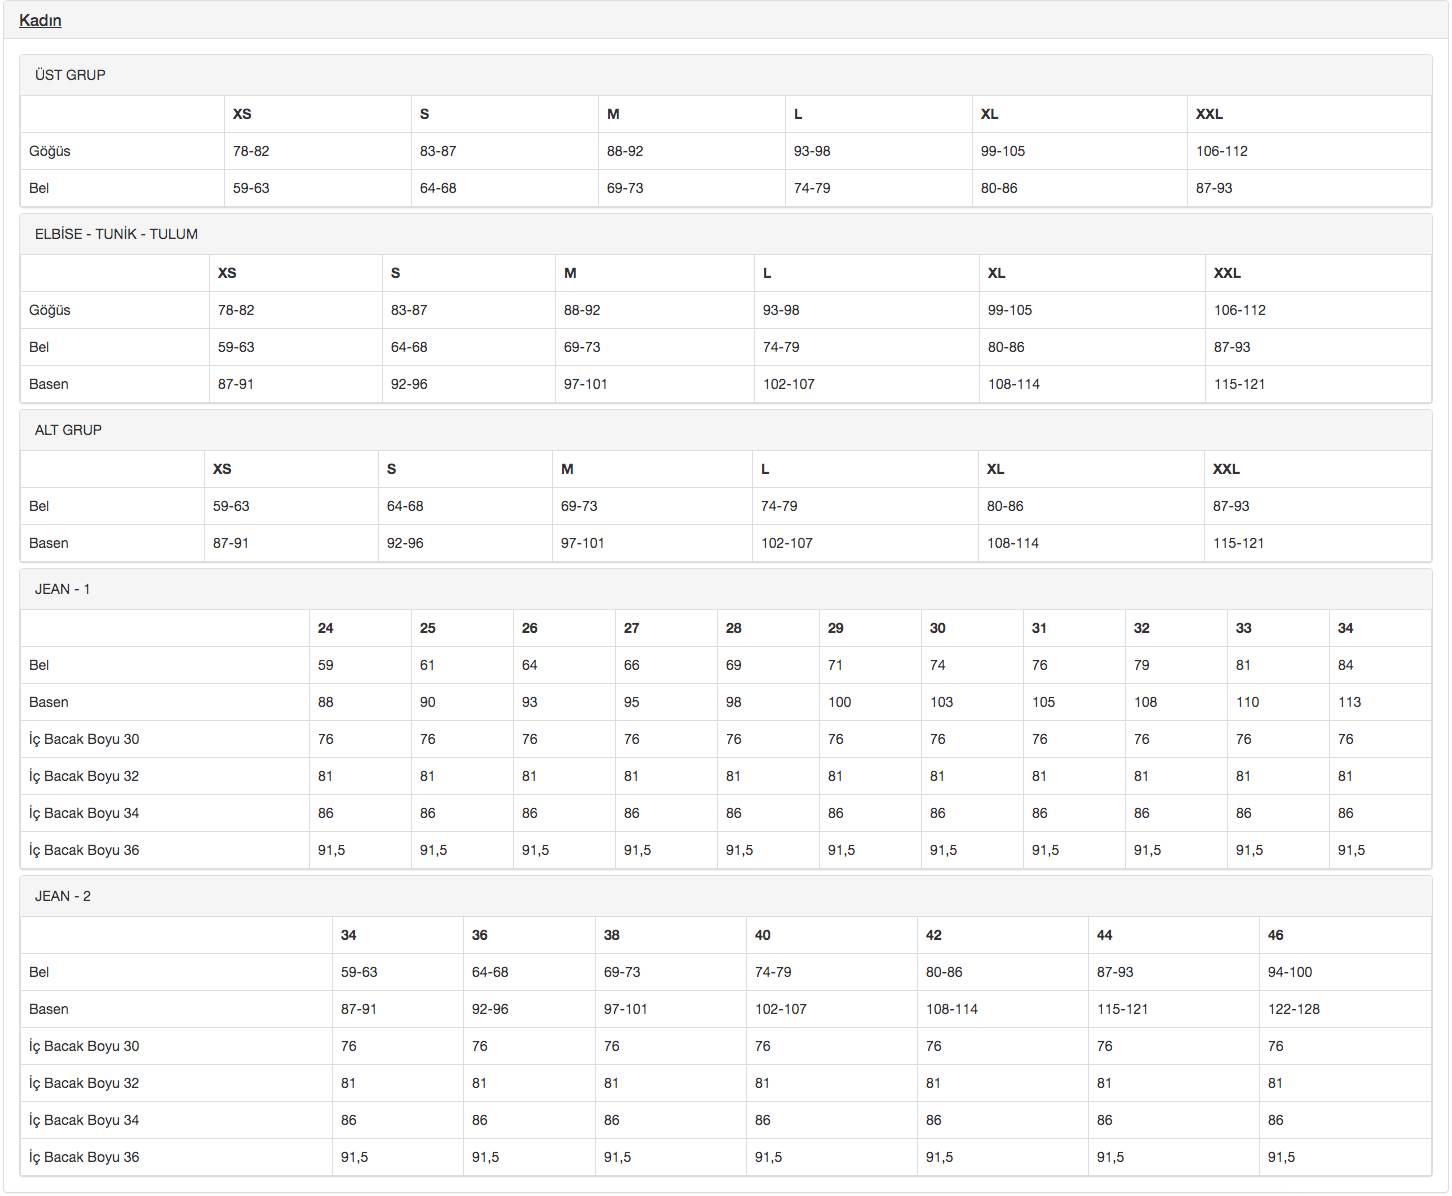This screenshot has width=1452, height=1196.
Task: Click the Kadın heading link
Action: point(40,20)
